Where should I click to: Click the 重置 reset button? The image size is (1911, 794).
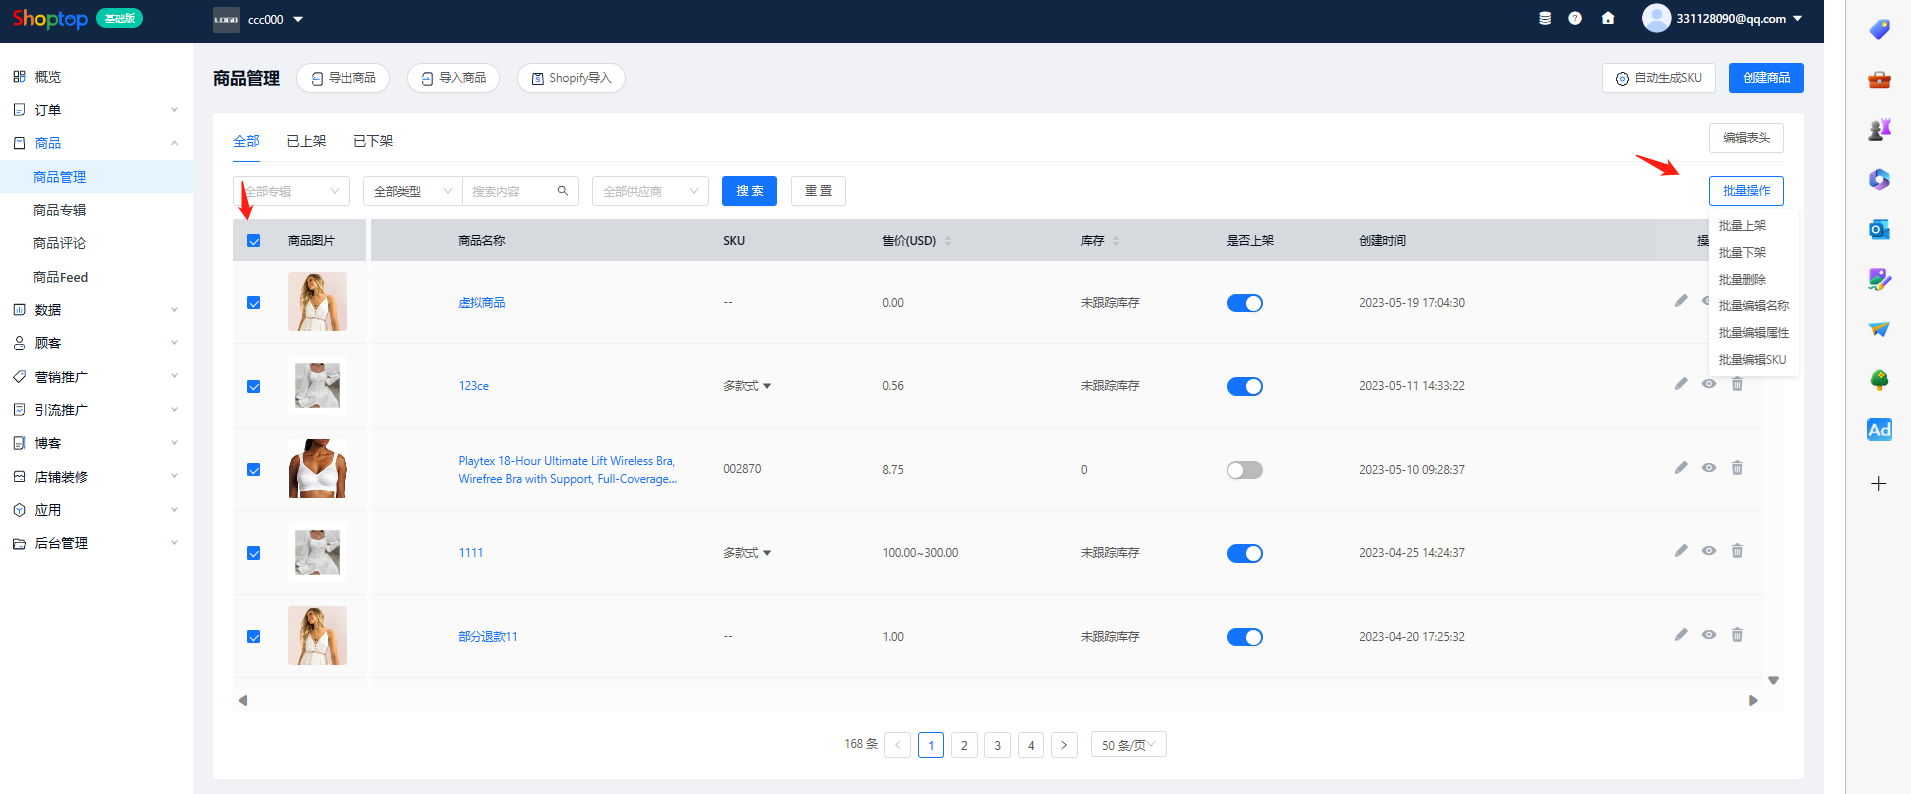(818, 191)
